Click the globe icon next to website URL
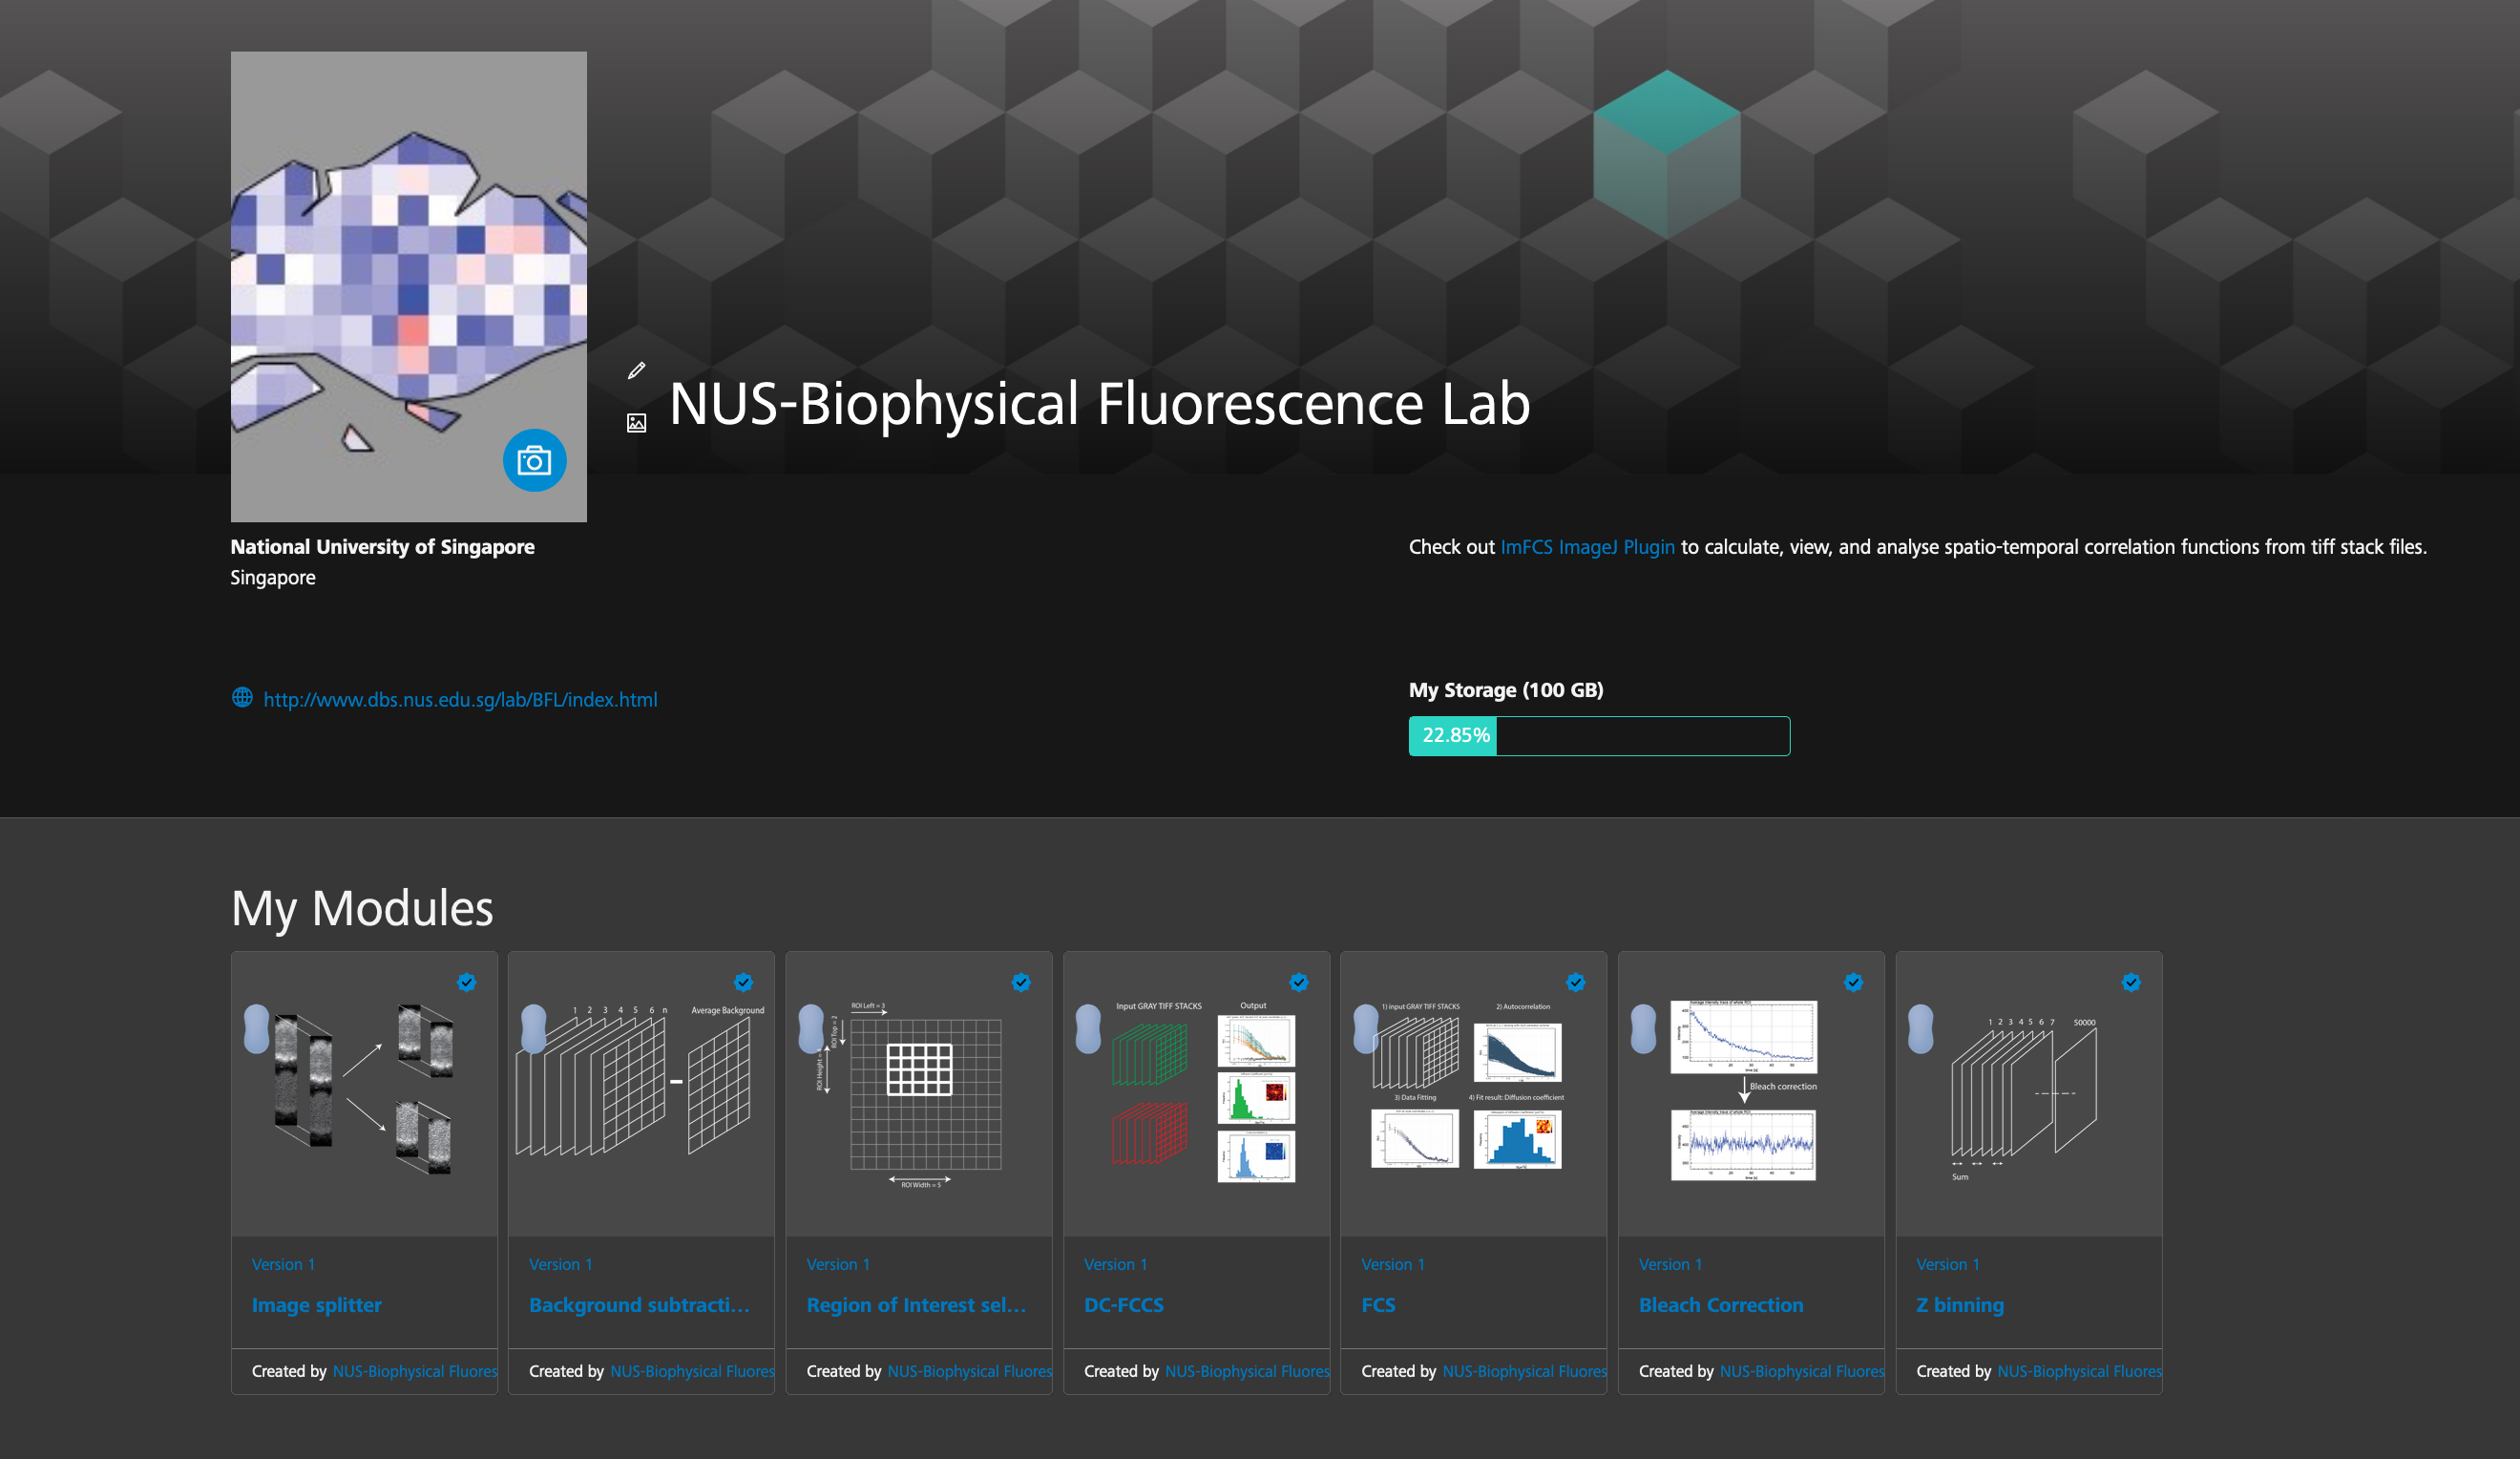Viewport: 2520px width, 1459px height. click(242, 698)
